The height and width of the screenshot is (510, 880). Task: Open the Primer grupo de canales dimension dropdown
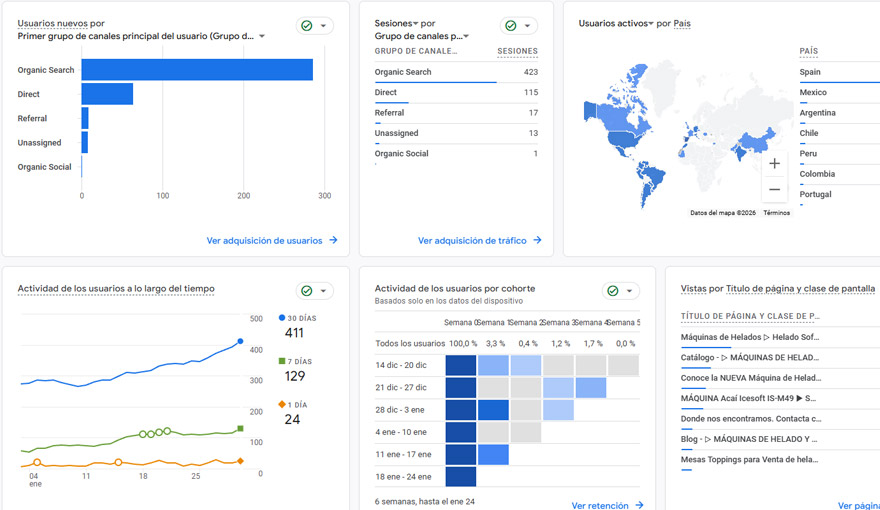point(262,37)
